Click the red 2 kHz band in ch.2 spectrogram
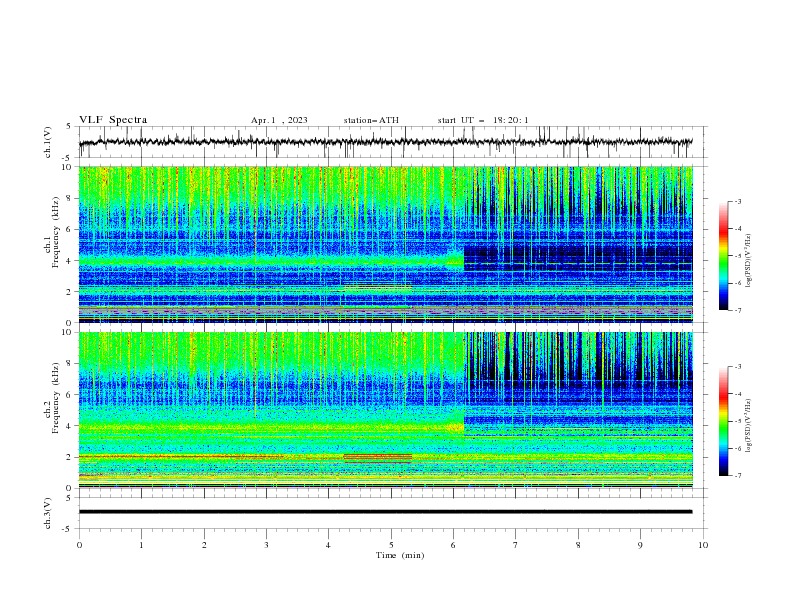This screenshot has width=792, height=612. [x=378, y=457]
